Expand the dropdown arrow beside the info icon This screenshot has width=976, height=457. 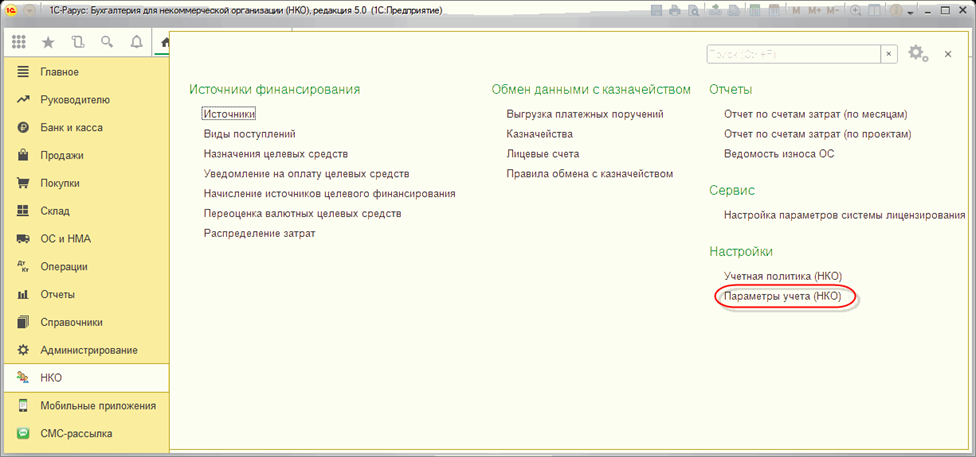(x=911, y=13)
